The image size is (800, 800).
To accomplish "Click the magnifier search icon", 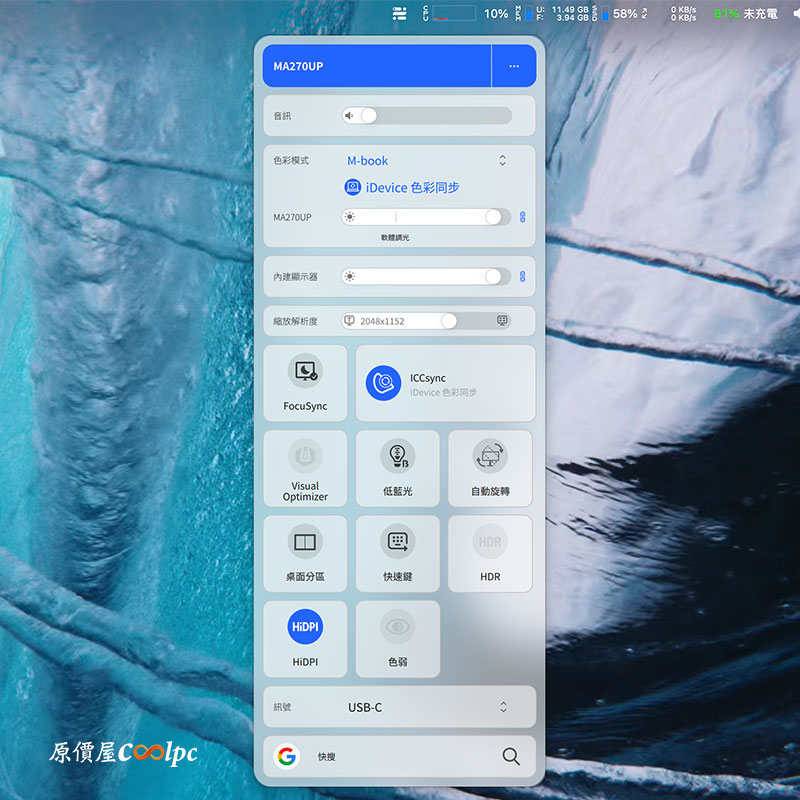I will [x=511, y=757].
